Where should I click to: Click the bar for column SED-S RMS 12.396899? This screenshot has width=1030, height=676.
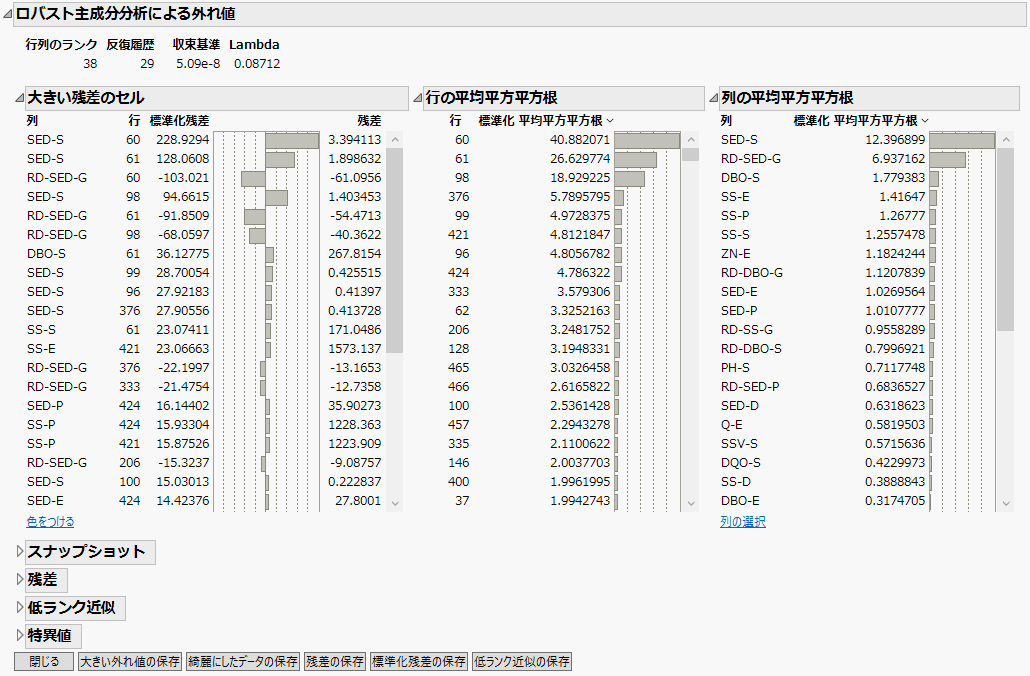point(962,140)
